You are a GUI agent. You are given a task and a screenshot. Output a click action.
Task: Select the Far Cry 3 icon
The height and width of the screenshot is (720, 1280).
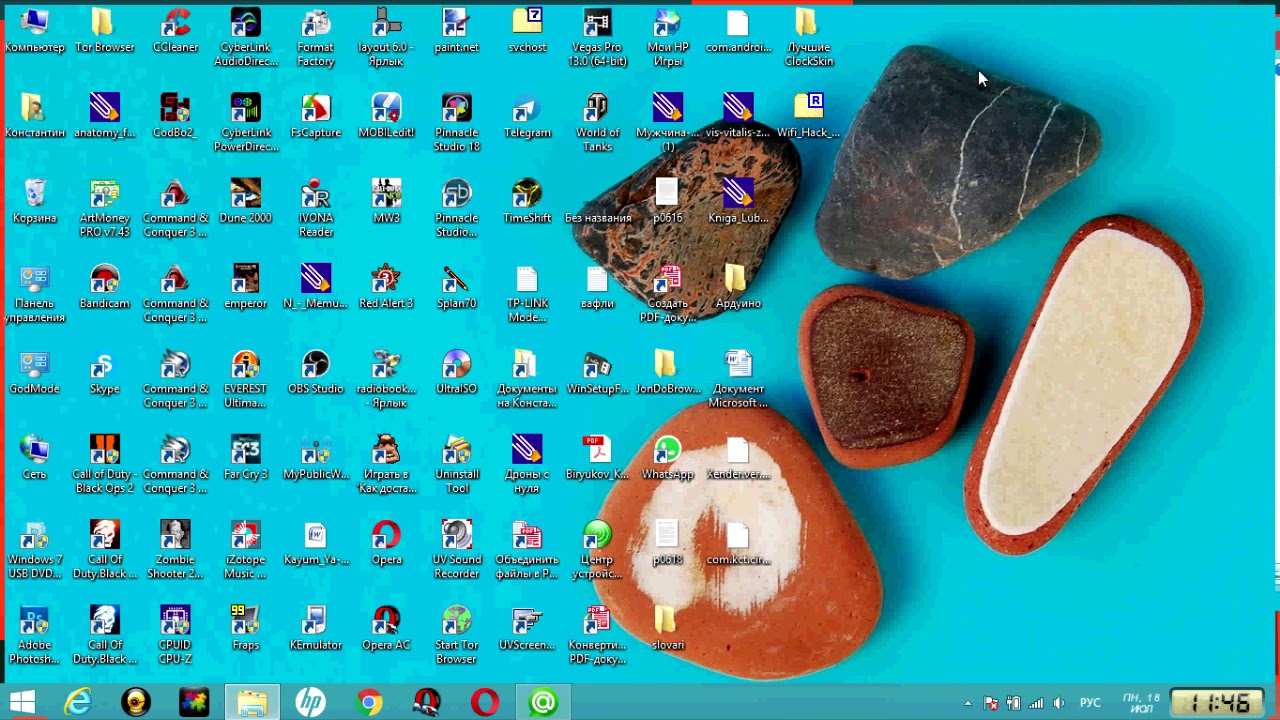[245, 457]
